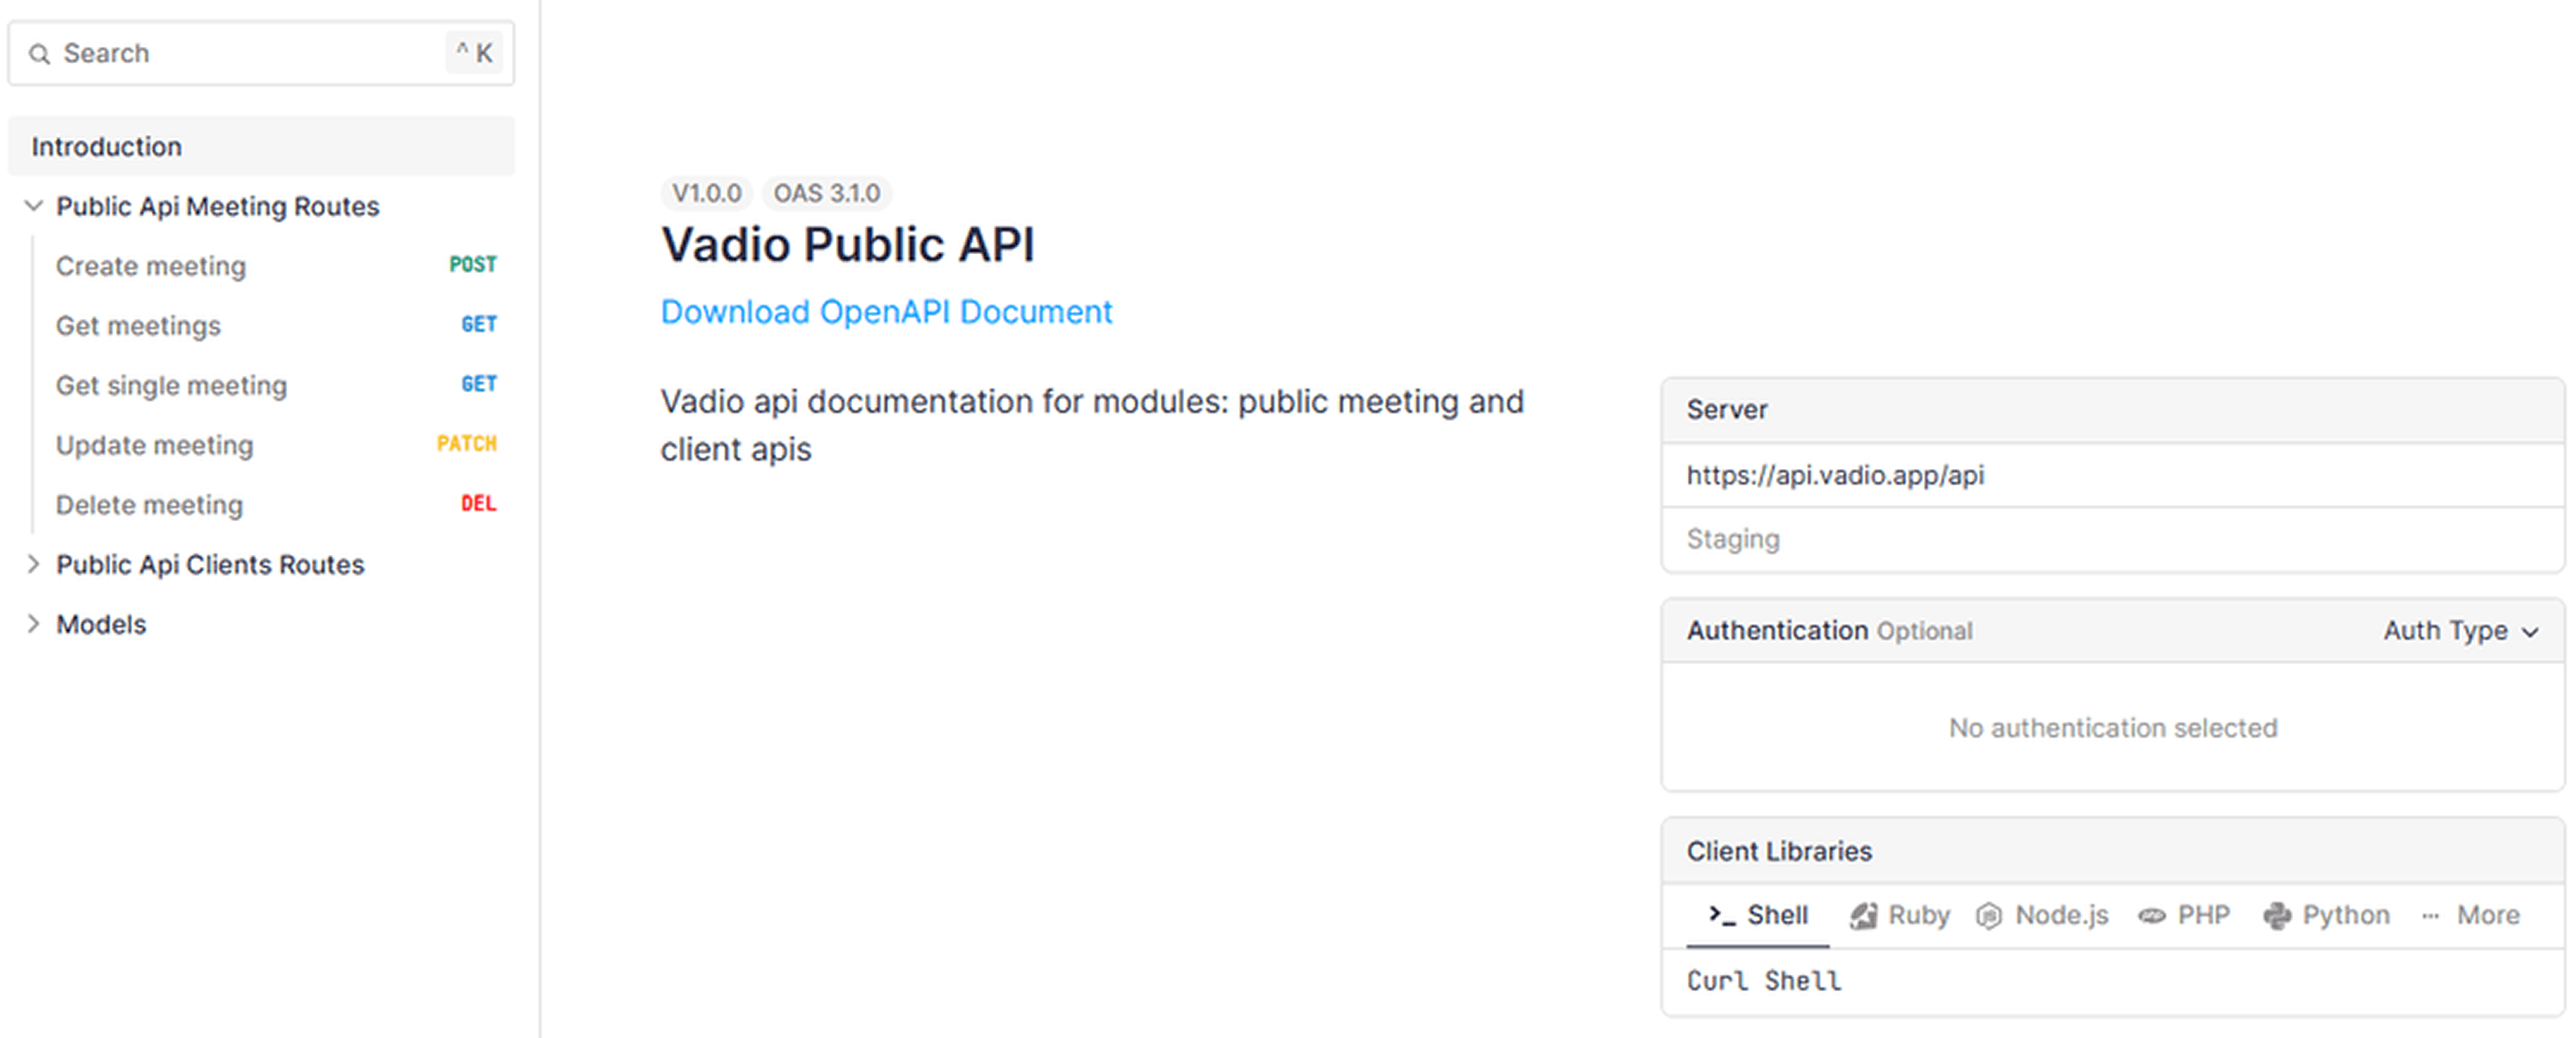Collapse Public Api Meeting Routes section
The height and width of the screenshot is (1038, 2576).
(x=34, y=206)
